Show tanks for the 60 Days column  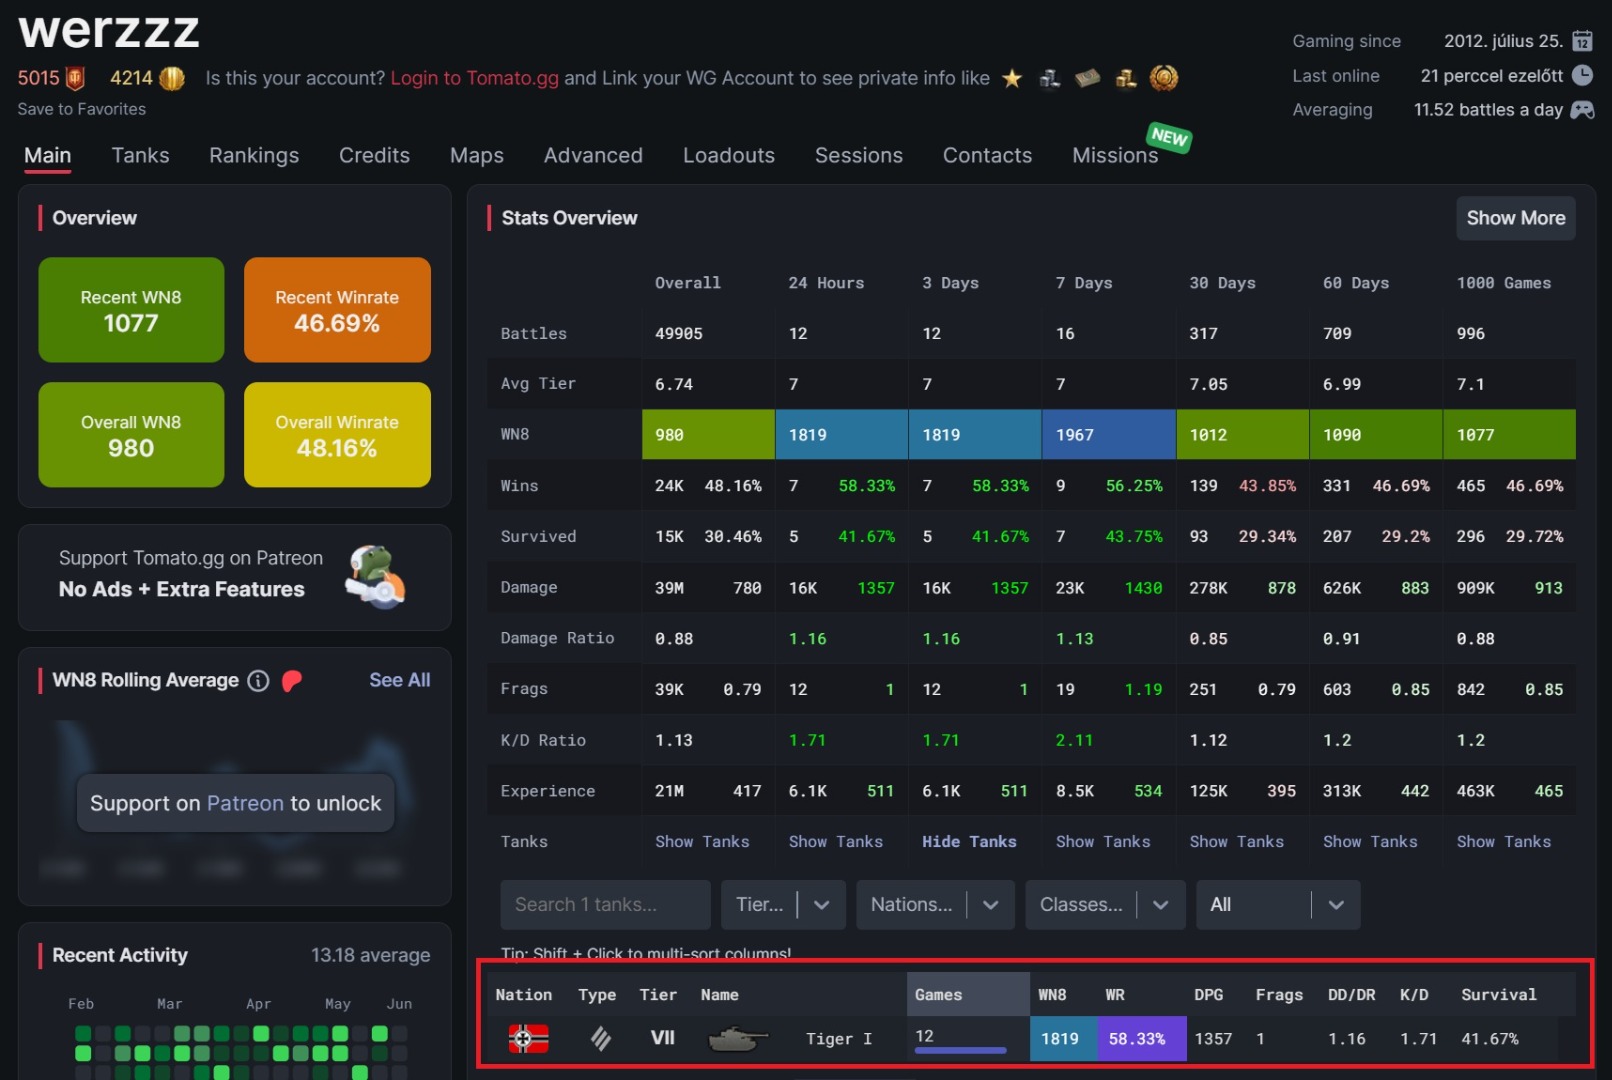[x=1370, y=842]
